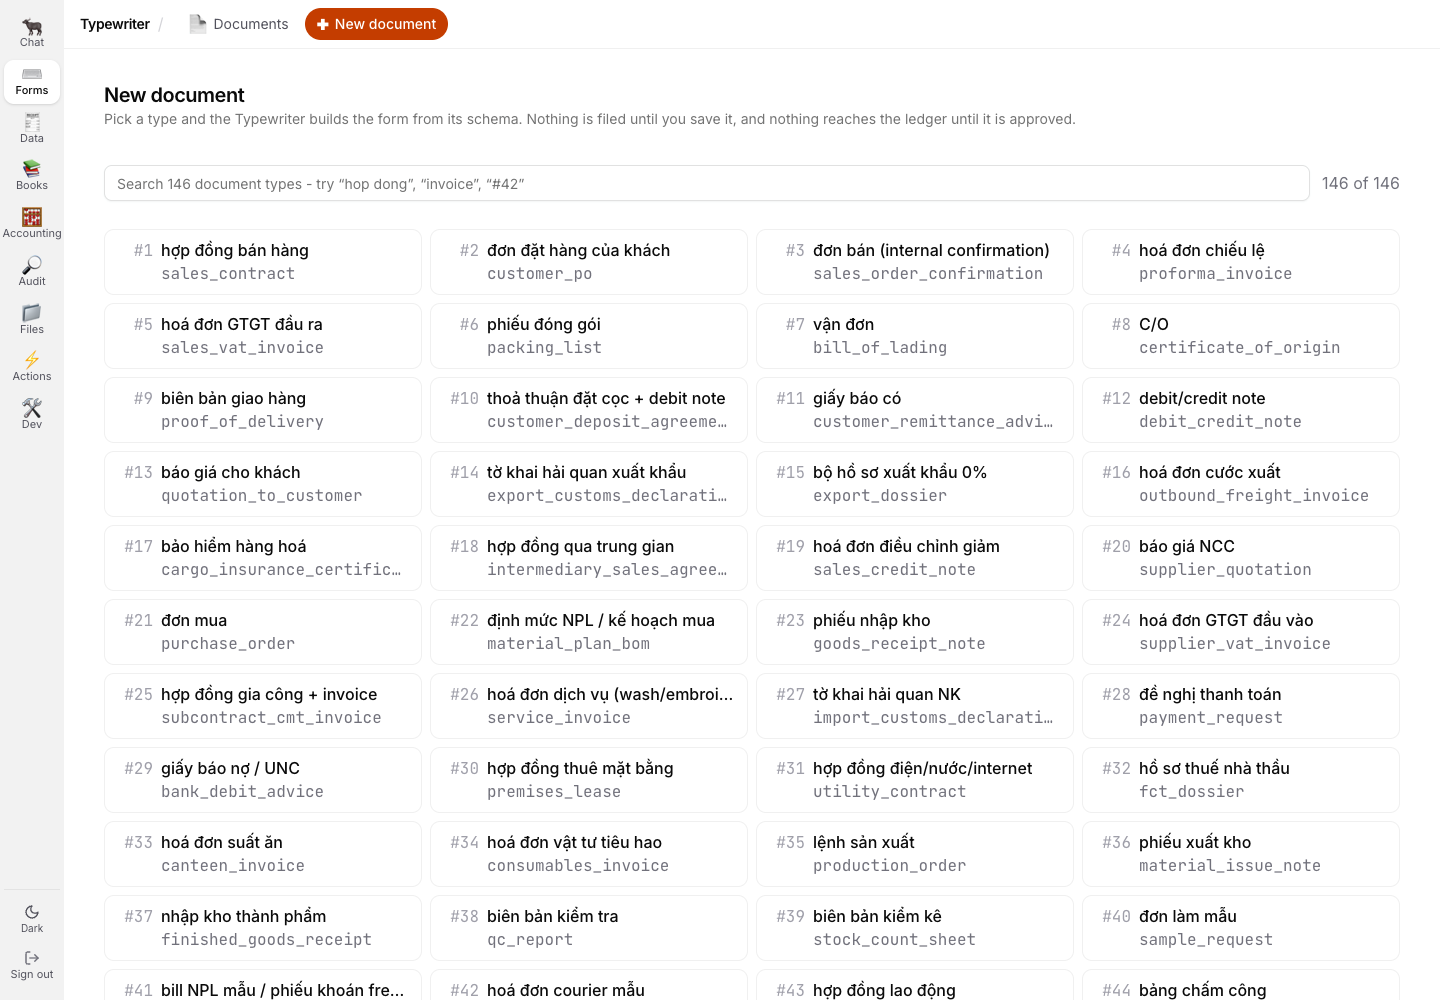Choose #43 hợp đồng lao động card
This screenshot has height=1000, width=1440.
(915, 985)
